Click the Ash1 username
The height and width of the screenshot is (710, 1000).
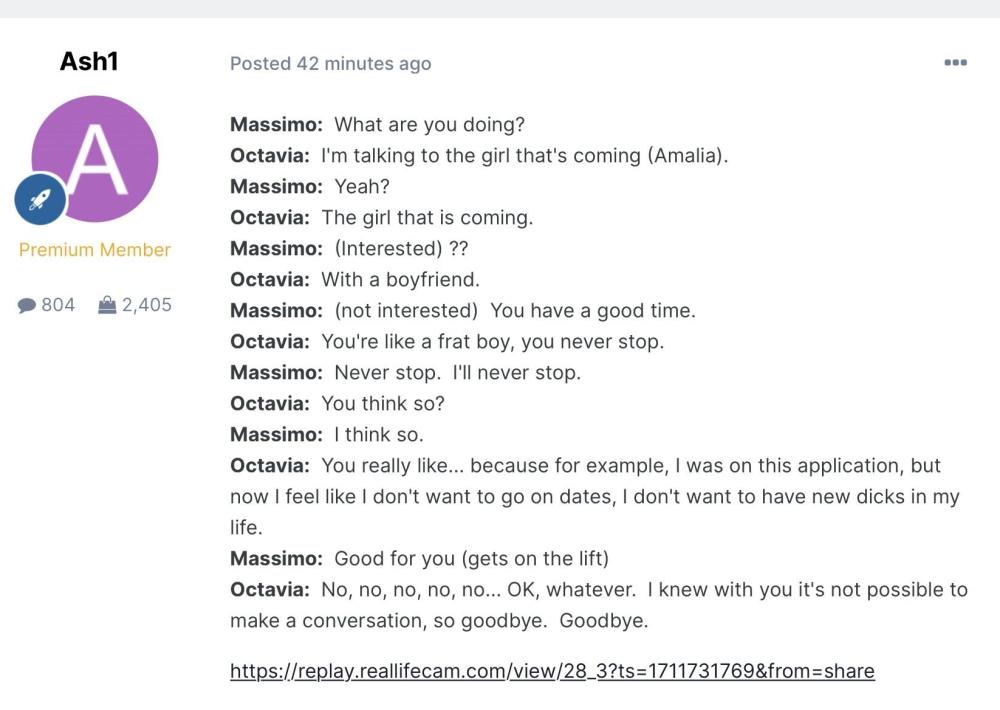tap(89, 61)
